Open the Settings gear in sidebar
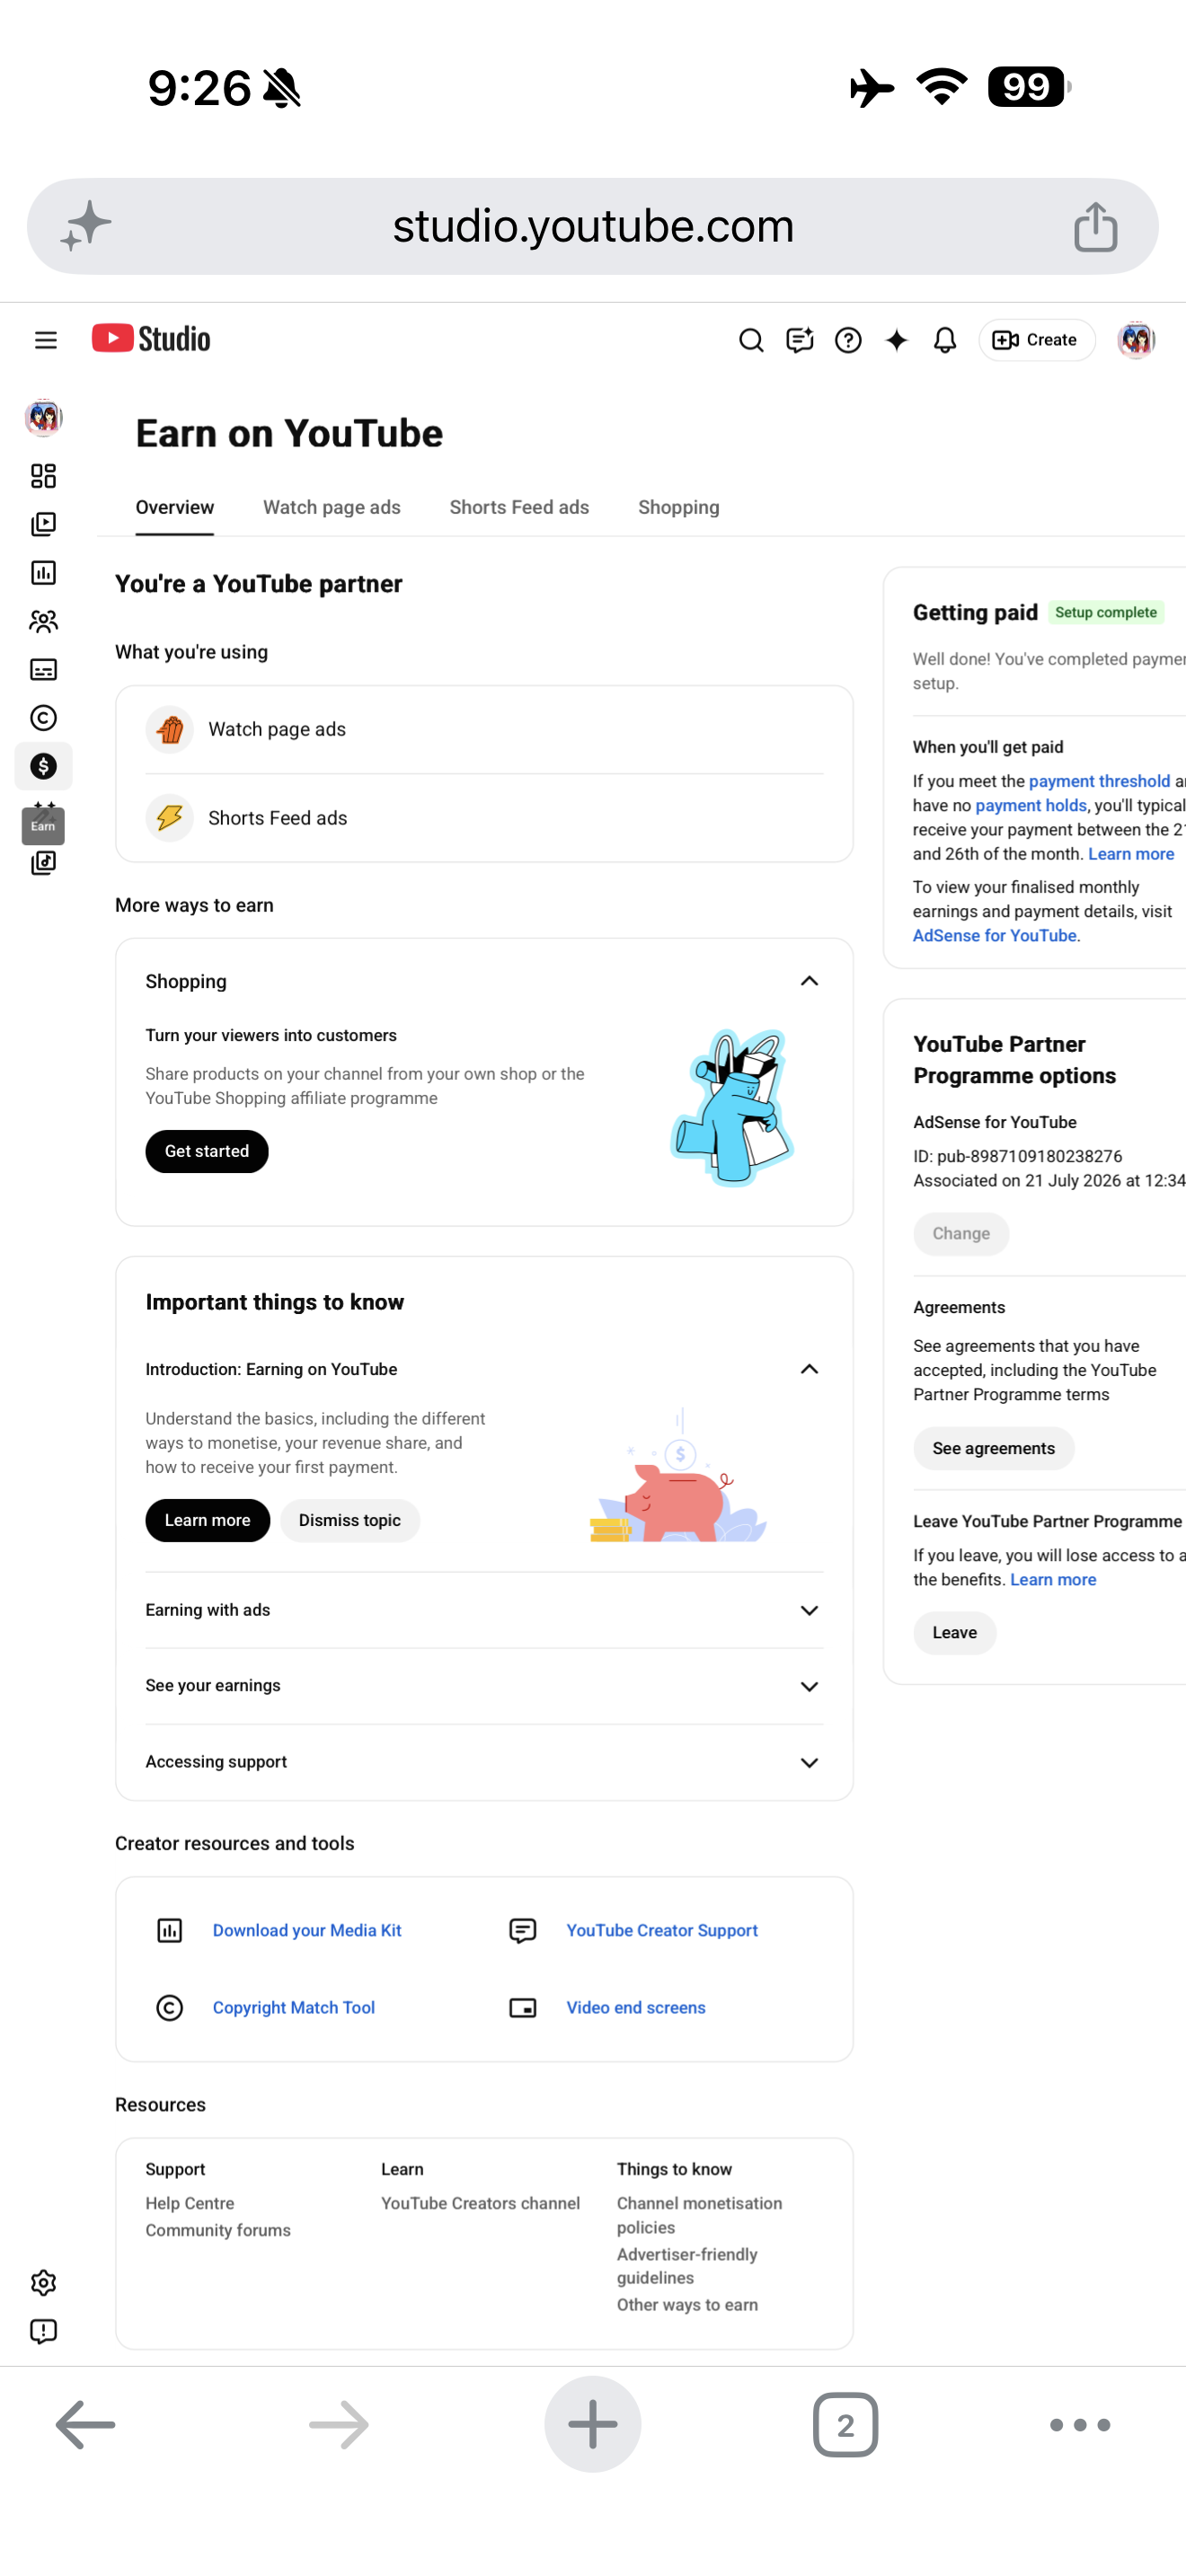Viewport: 1186px width, 2576px height. (x=43, y=2283)
